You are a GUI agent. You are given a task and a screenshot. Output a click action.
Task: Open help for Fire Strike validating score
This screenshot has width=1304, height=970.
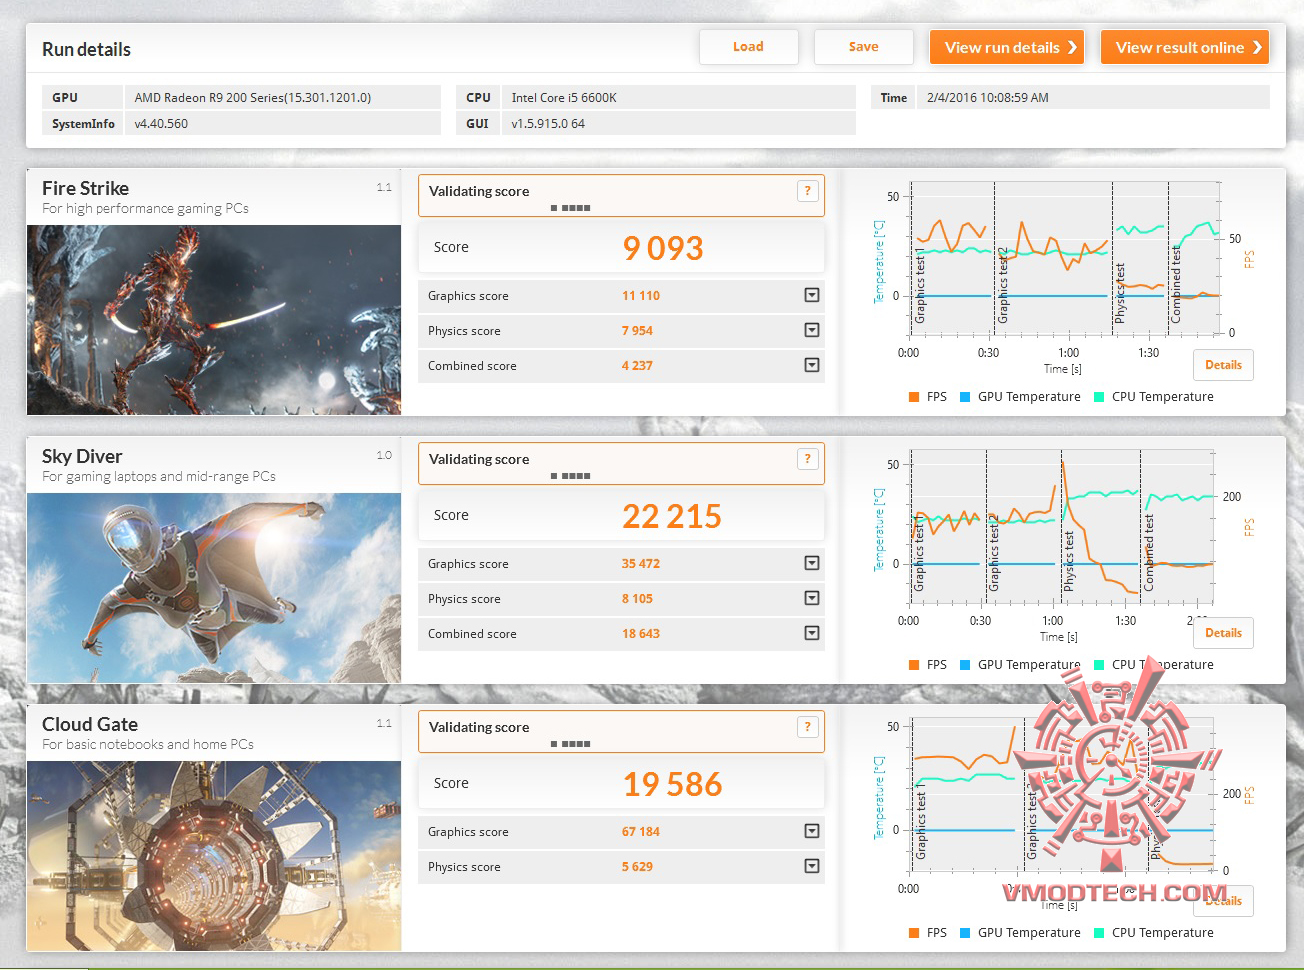(x=808, y=191)
